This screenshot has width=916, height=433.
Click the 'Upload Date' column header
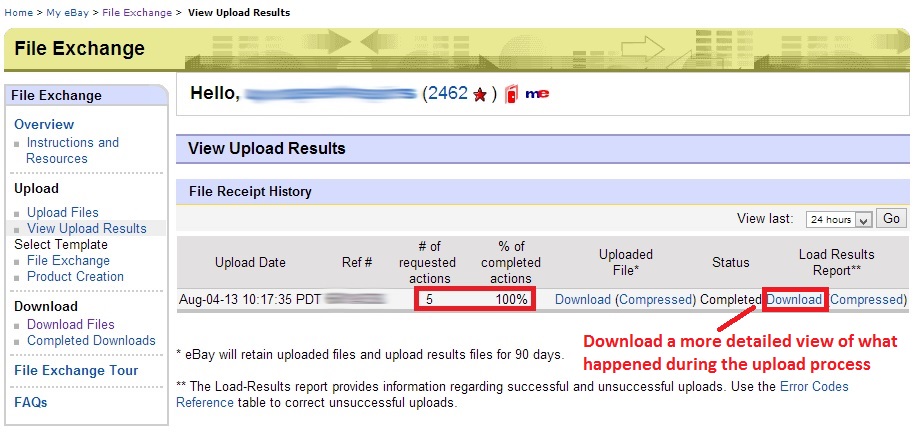[x=250, y=263]
